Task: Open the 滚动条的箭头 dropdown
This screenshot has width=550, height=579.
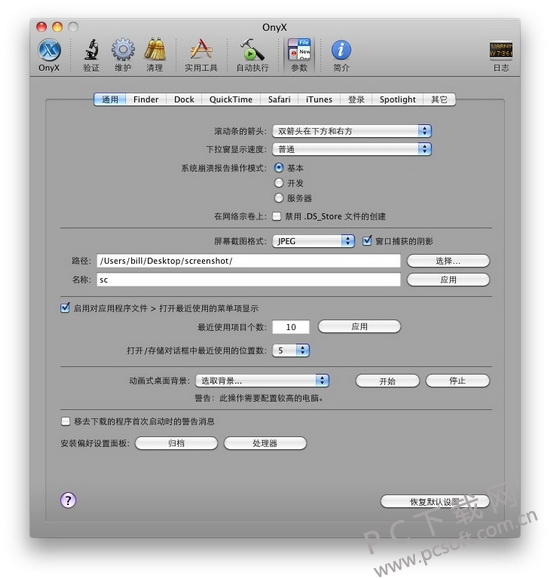Action: (x=352, y=131)
